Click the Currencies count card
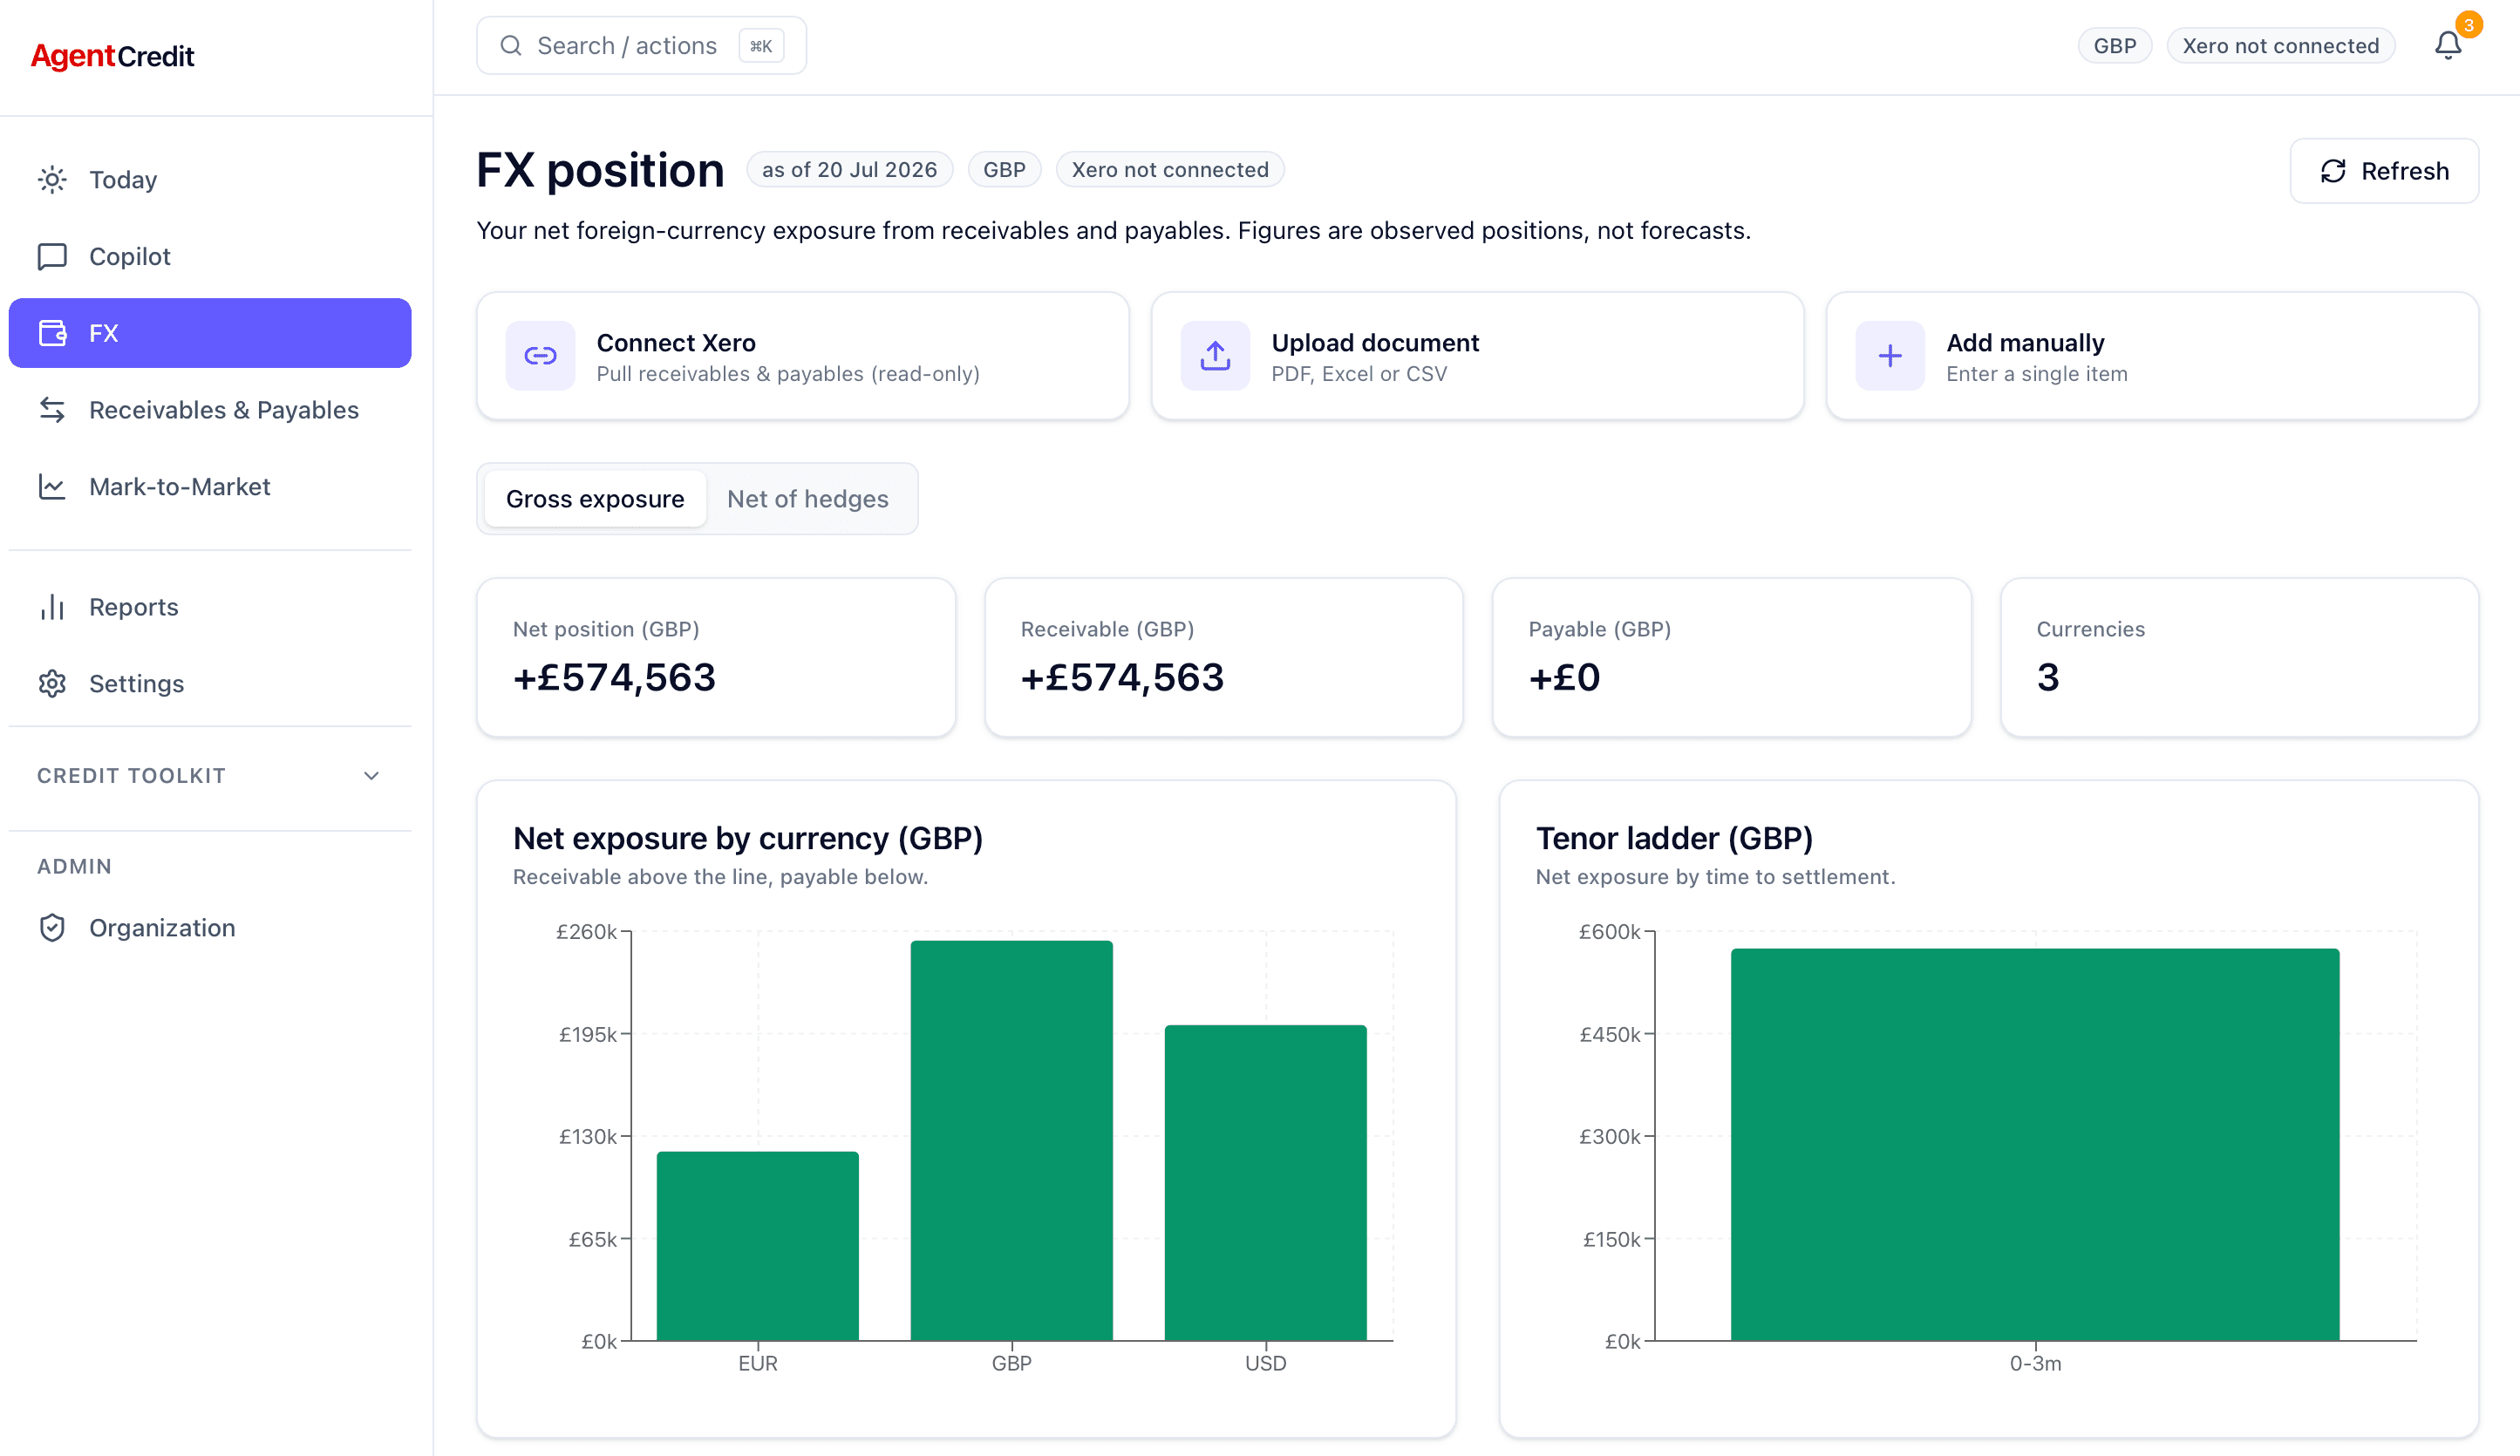Image resolution: width=2520 pixels, height=1456 pixels. point(2239,657)
